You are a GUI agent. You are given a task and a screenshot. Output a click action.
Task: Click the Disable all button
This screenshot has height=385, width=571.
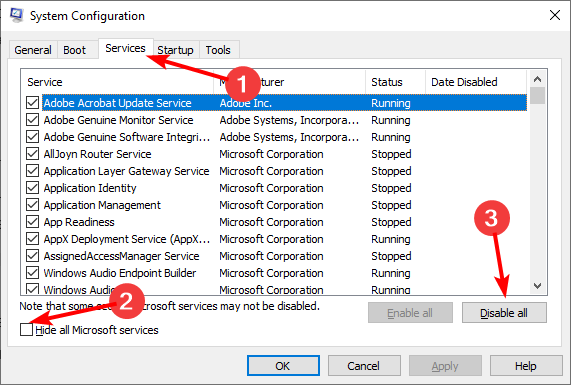[504, 313]
